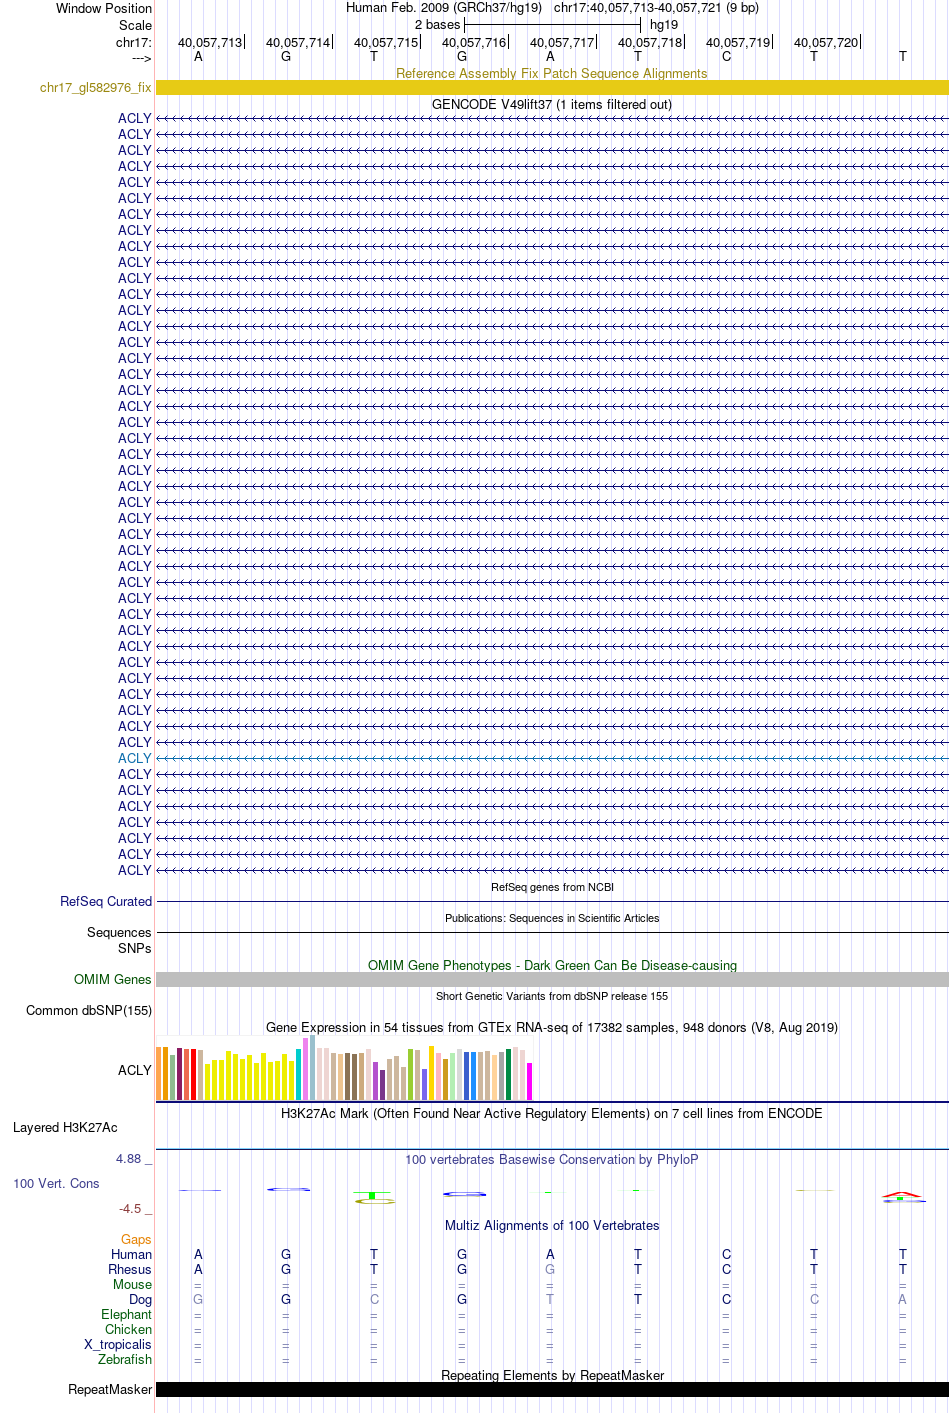The width and height of the screenshot is (950, 1413).
Task: Click the chr17: ruler label
Action: [x=134, y=42]
